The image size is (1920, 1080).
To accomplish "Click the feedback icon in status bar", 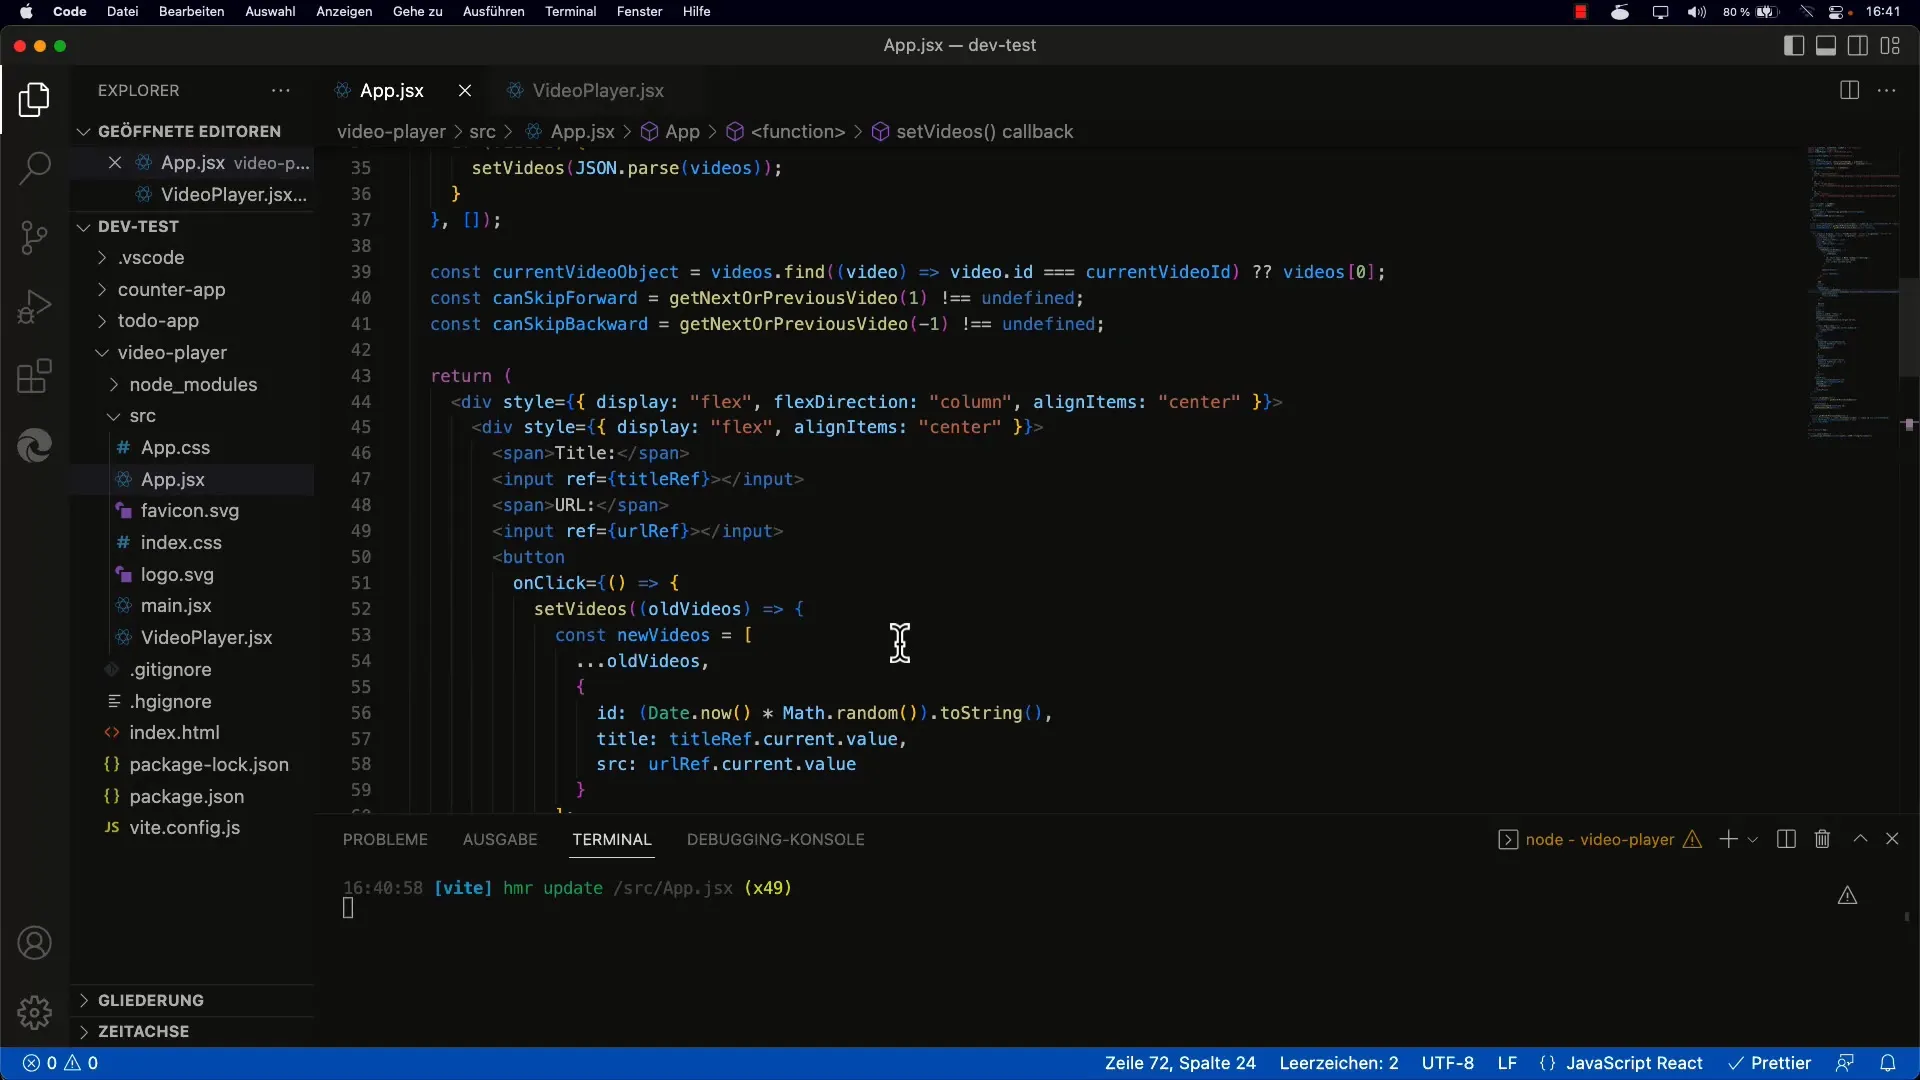I will (x=1845, y=1063).
